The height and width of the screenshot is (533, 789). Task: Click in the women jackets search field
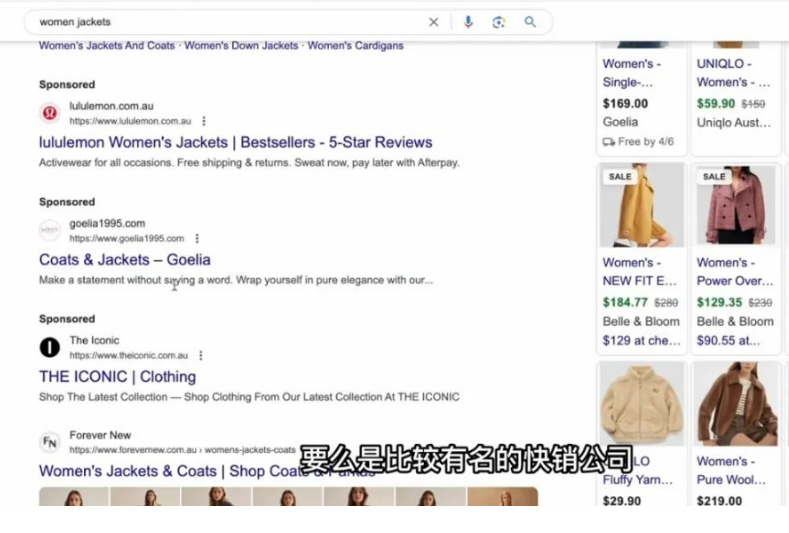click(226, 22)
